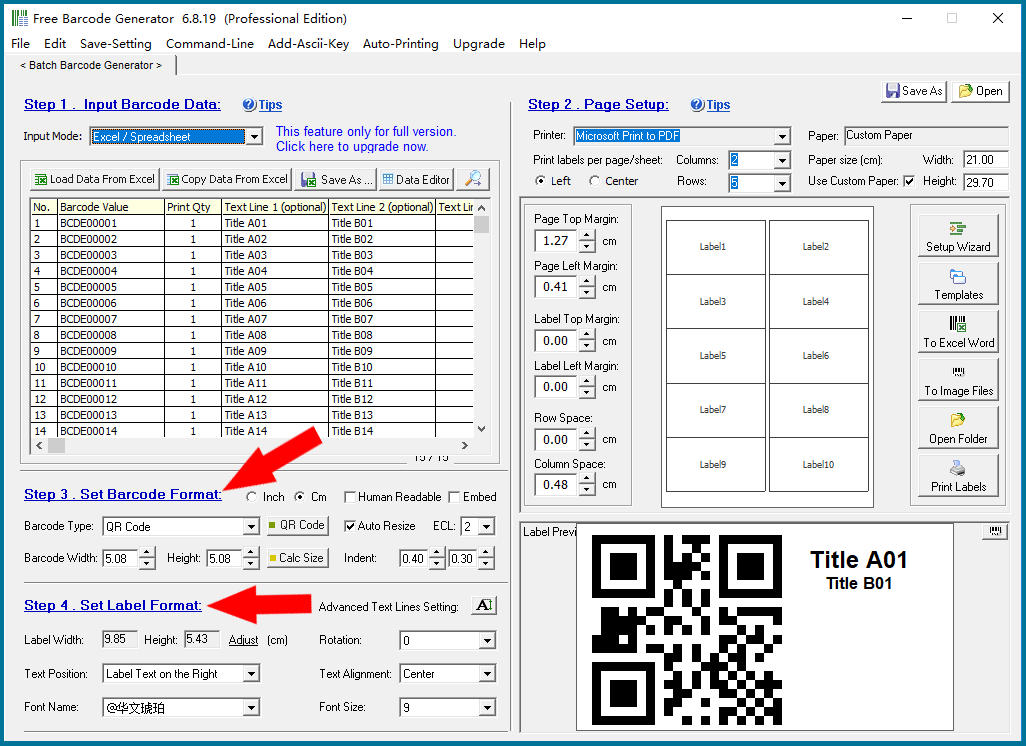Select the Batch Barcode Generator tab
This screenshot has width=1026, height=746.
(x=91, y=65)
